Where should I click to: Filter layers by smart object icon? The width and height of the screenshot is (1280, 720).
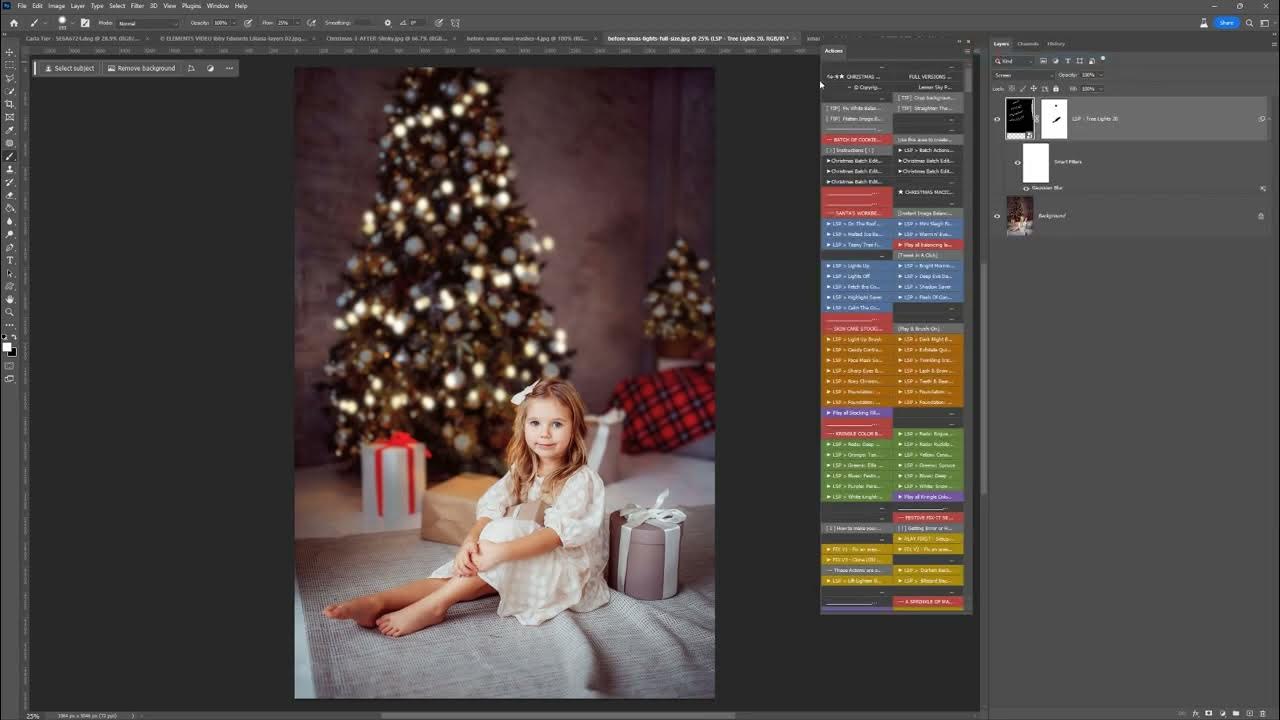[1091, 61]
